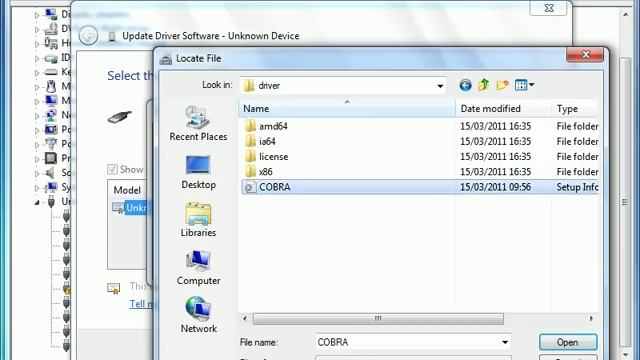Sort files by Name column header
This screenshot has width=640, height=360.
[x=347, y=109]
